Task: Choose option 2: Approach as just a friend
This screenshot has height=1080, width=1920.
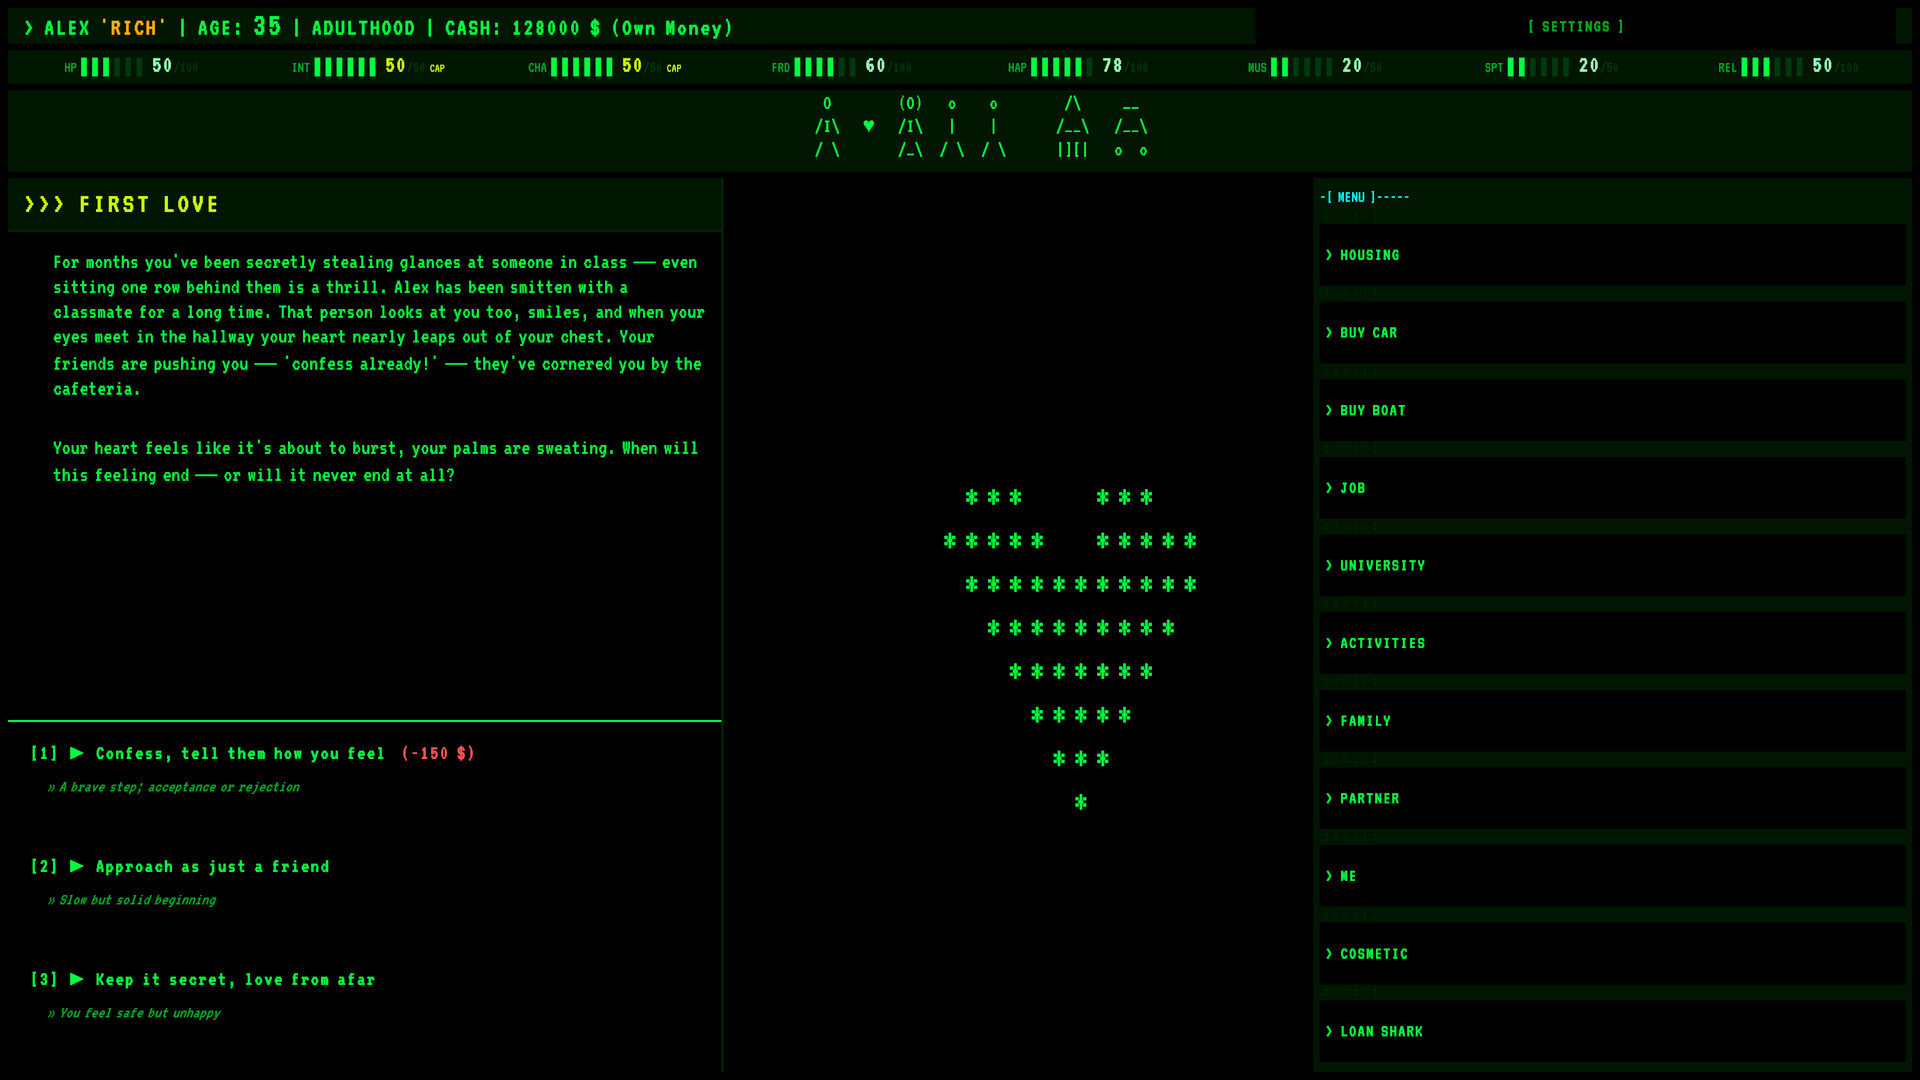Action: (180, 866)
